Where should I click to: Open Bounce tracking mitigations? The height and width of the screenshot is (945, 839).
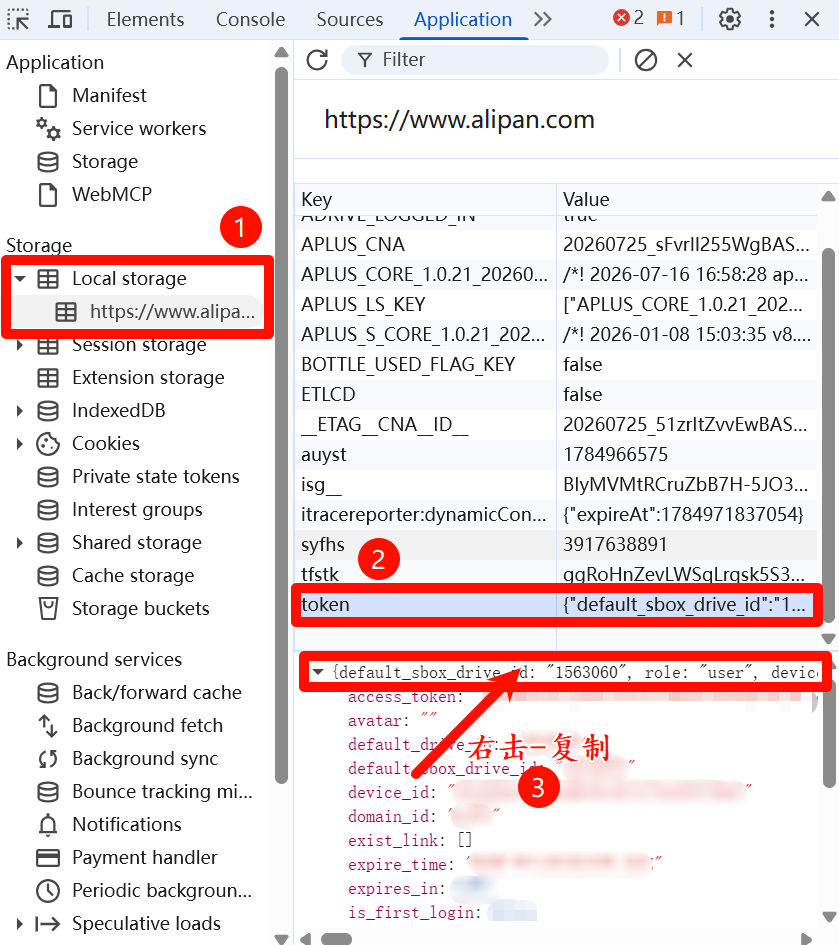[x=162, y=791]
